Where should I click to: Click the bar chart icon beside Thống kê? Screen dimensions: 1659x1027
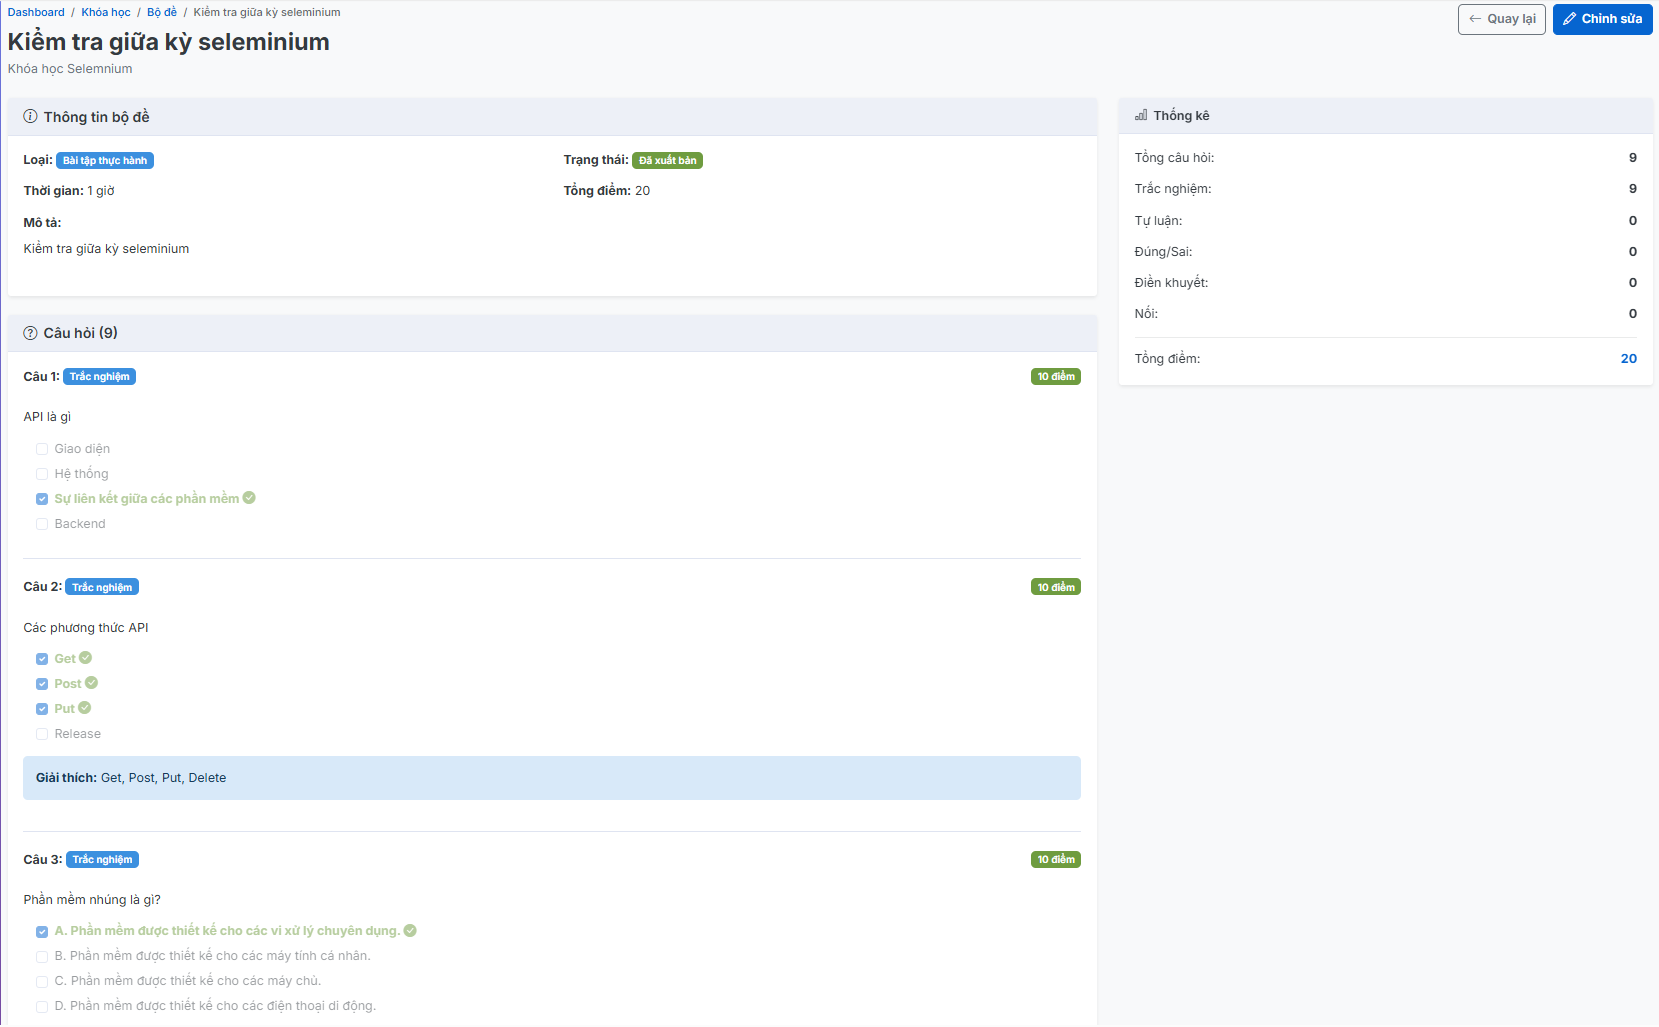coord(1141,116)
